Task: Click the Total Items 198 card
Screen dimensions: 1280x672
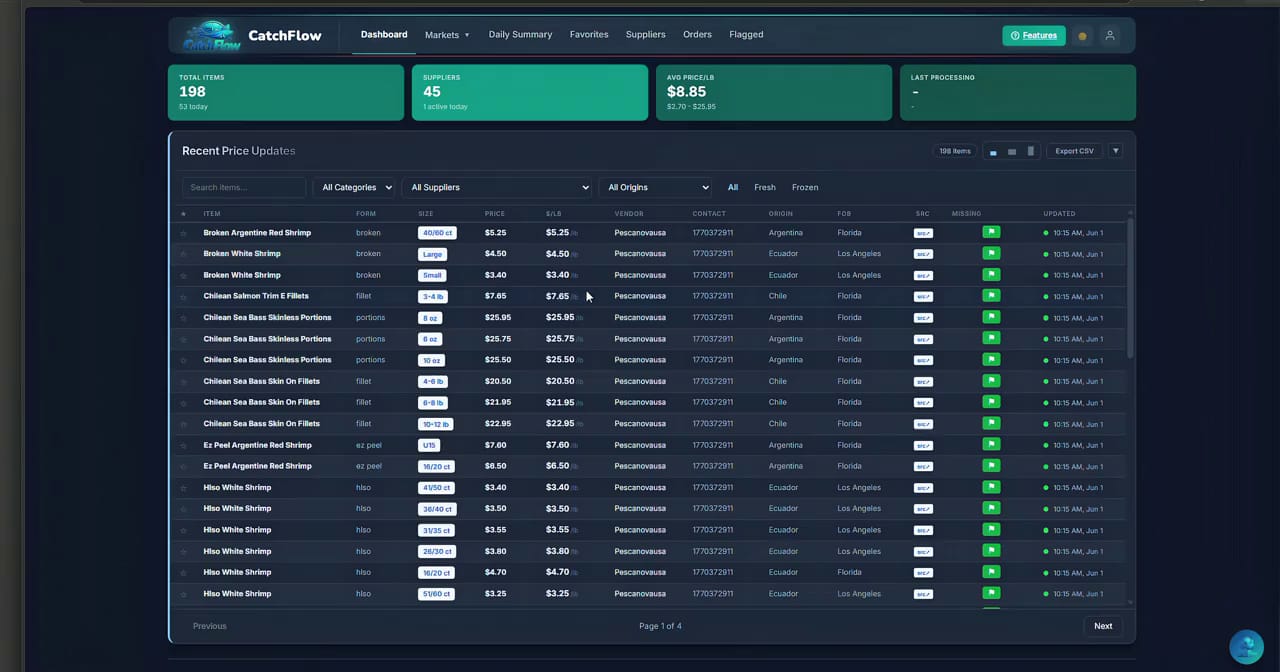Action: 286,92
